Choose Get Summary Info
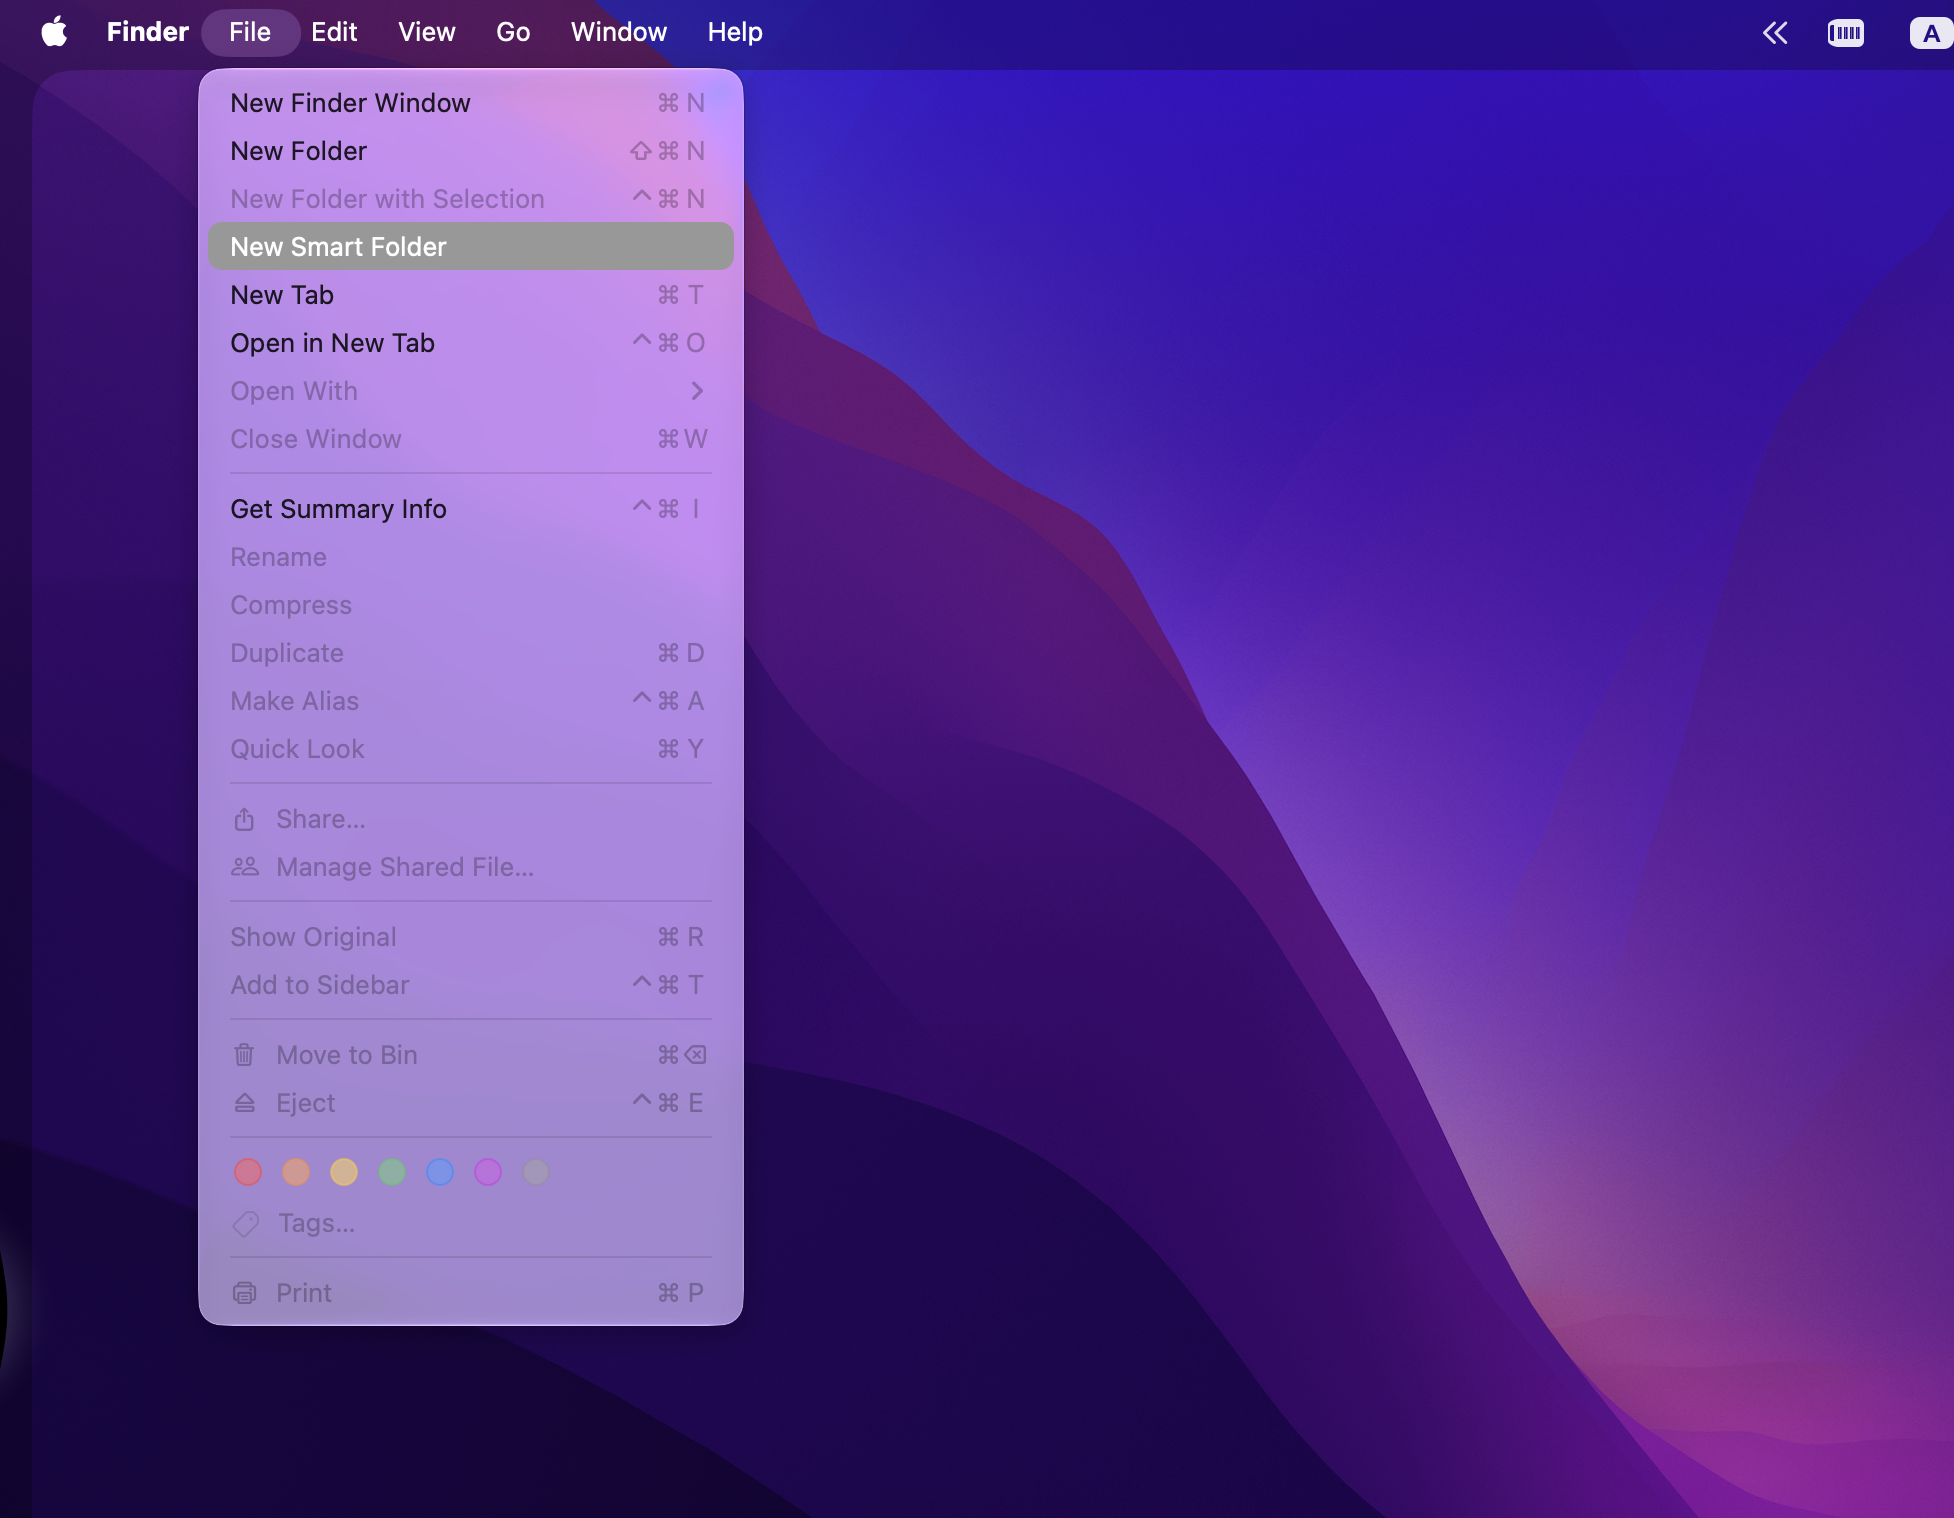The height and width of the screenshot is (1518, 1954). (470, 509)
